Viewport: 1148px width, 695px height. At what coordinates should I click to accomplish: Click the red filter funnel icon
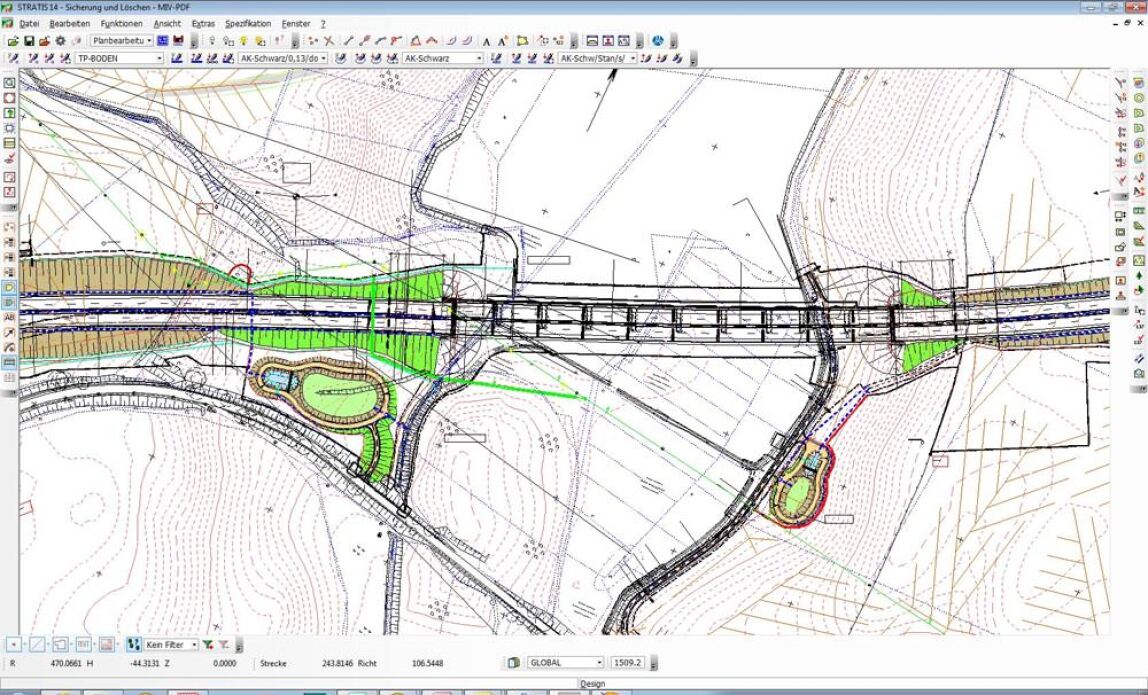(x=223, y=644)
